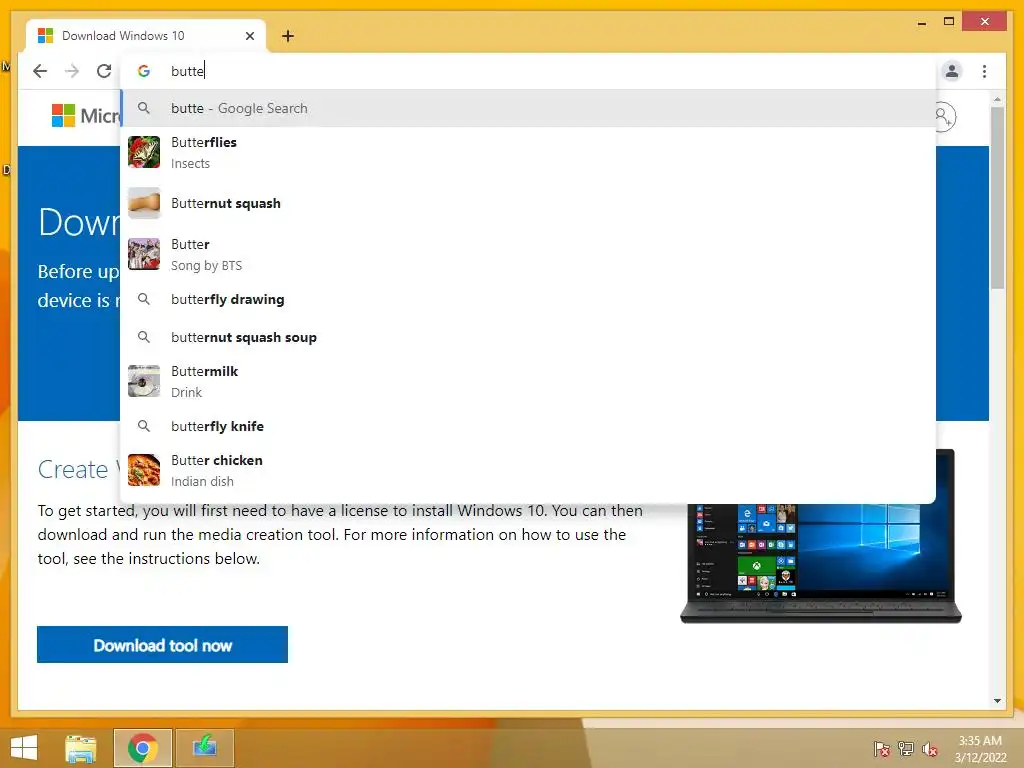
Task: Click the muted volume tray icon
Action: (x=930, y=748)
